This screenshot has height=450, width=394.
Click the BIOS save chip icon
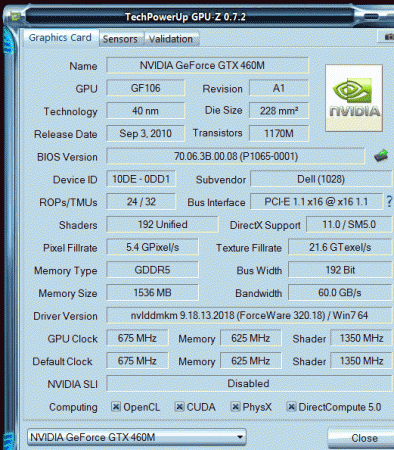(381, 156)
